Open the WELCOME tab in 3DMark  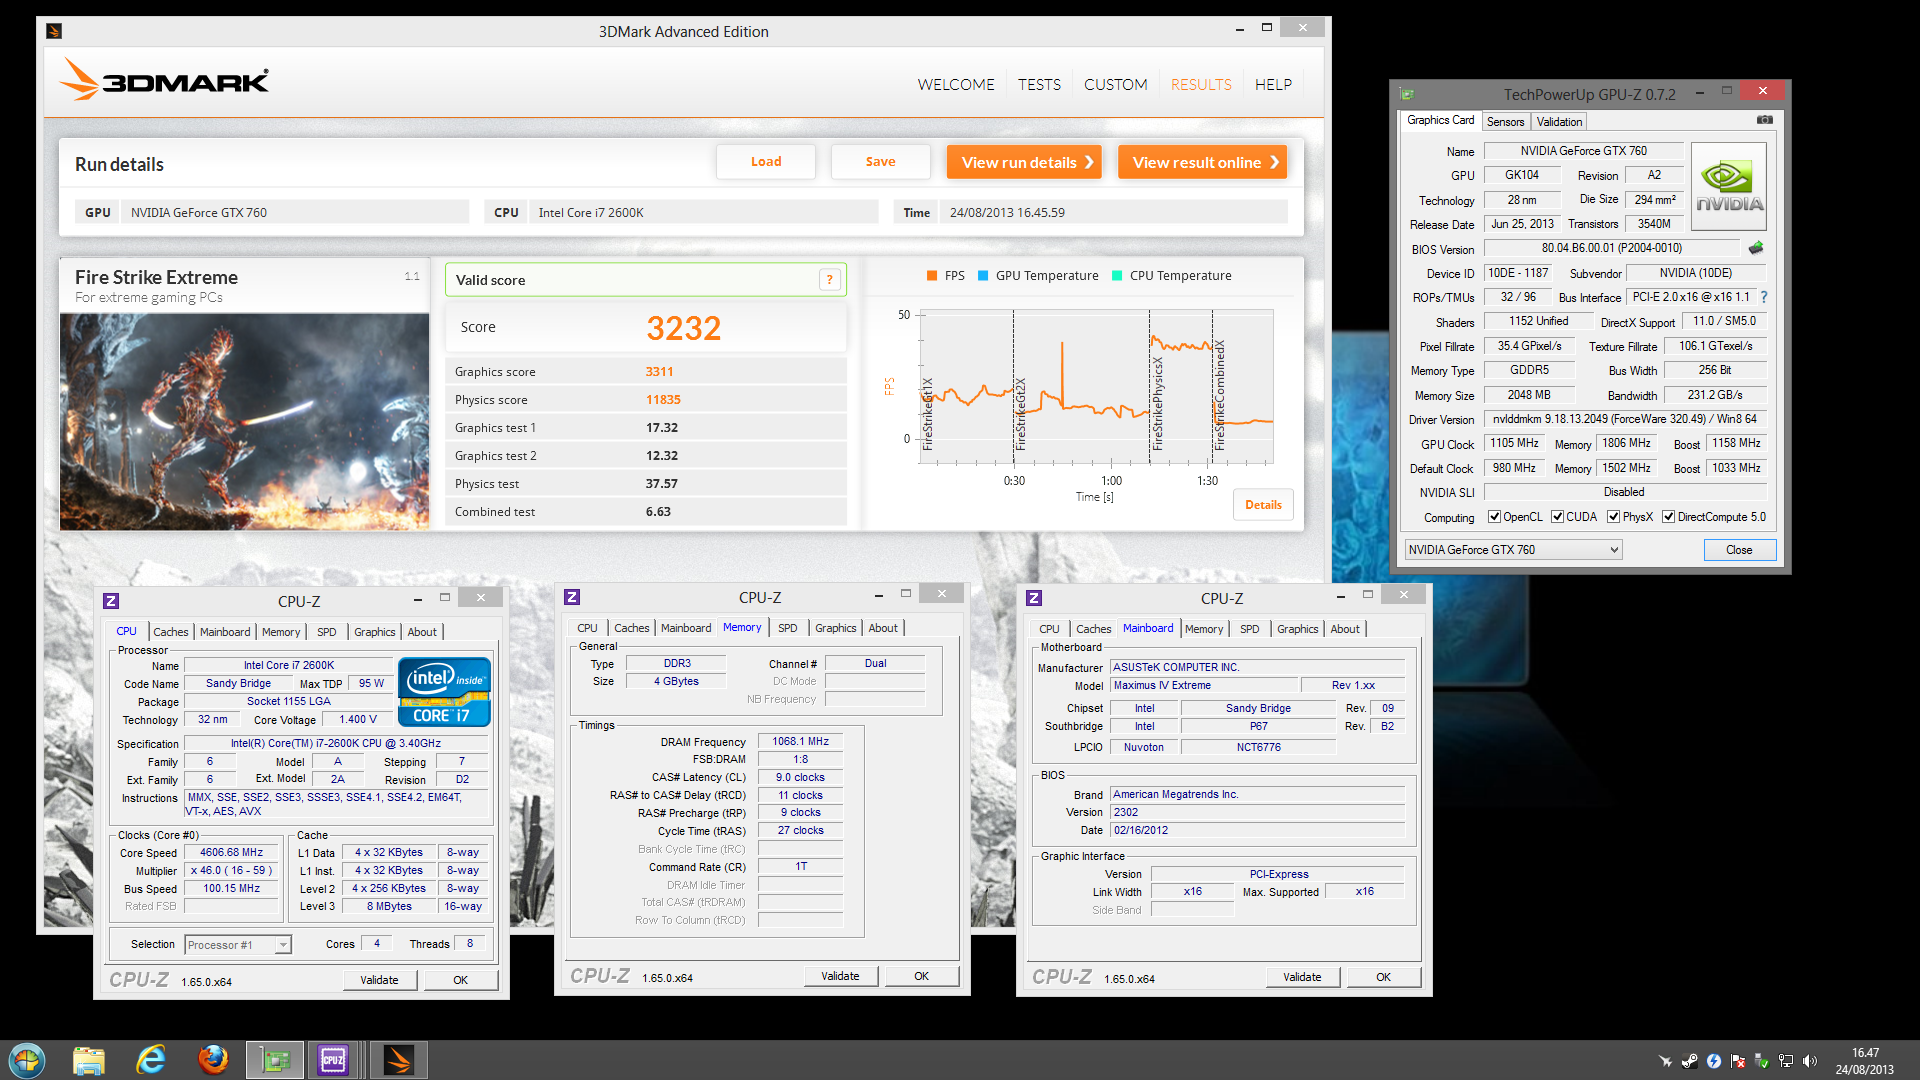click(x=956, y=85)
